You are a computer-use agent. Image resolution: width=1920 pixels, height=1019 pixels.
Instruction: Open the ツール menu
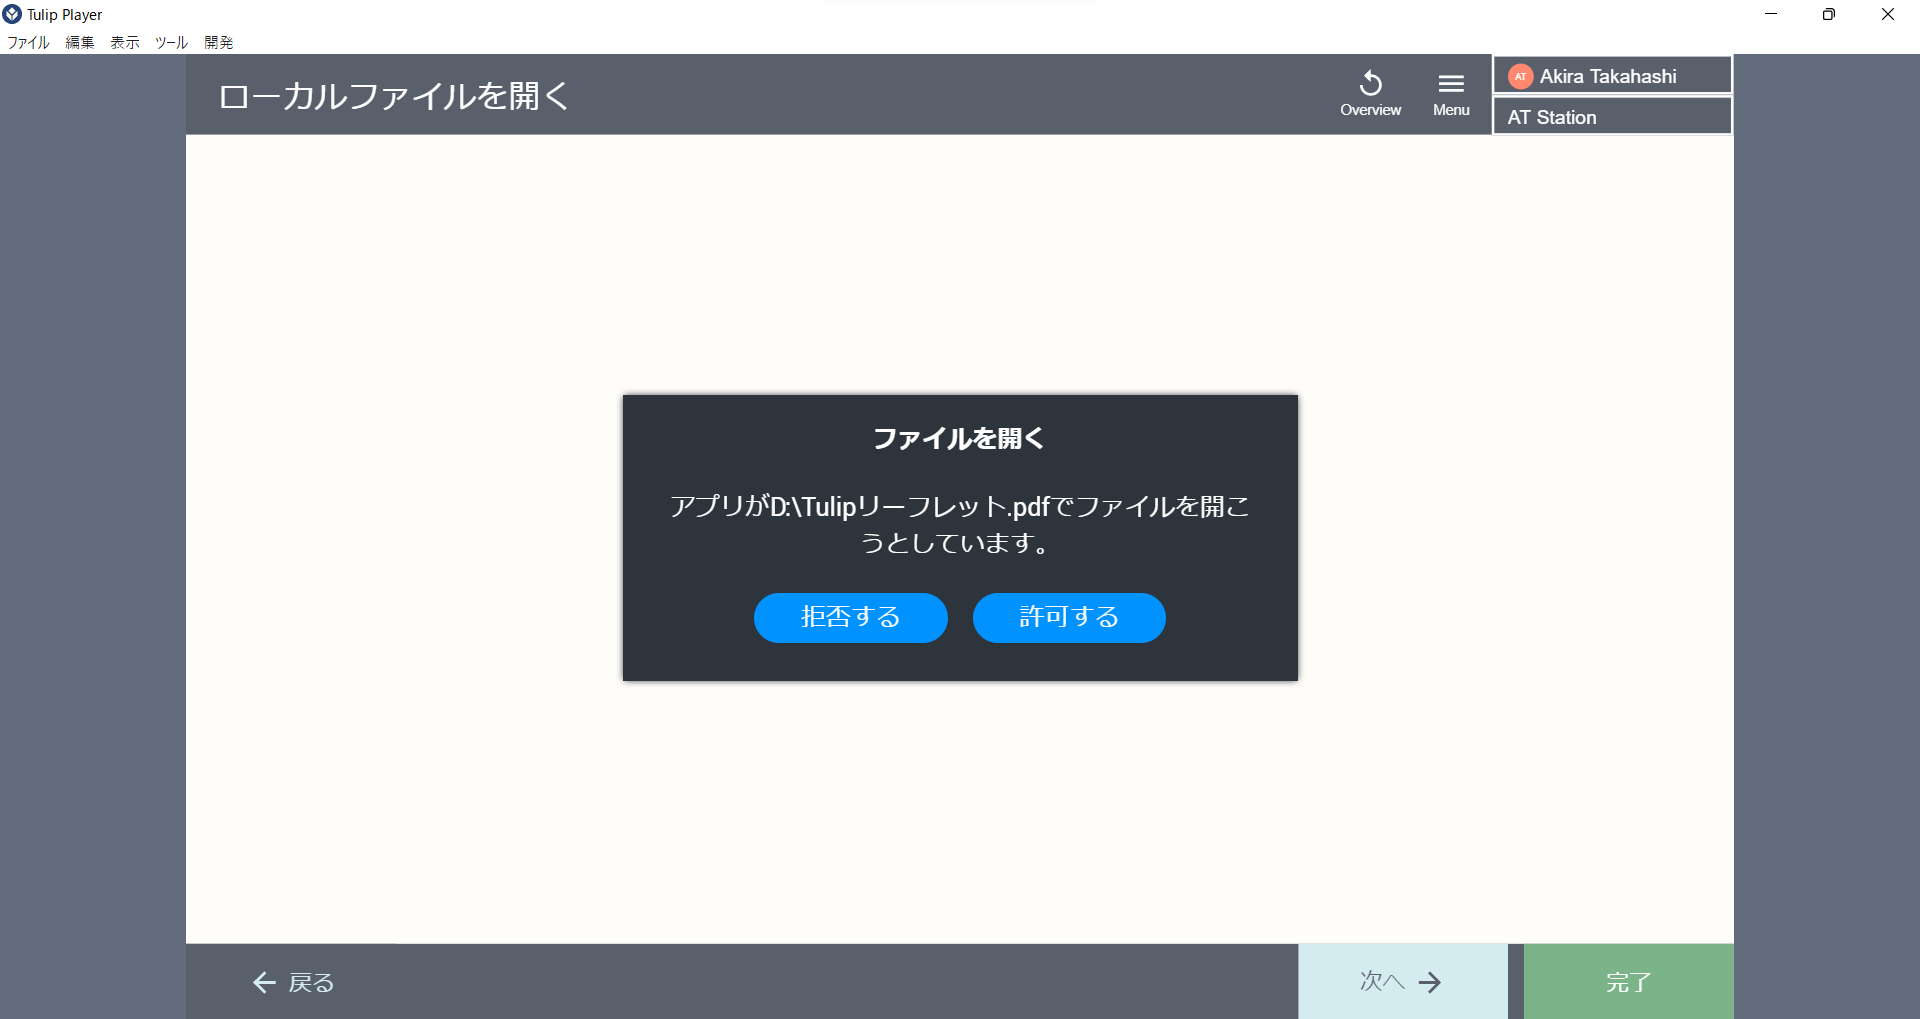click(x=171, y=42)
